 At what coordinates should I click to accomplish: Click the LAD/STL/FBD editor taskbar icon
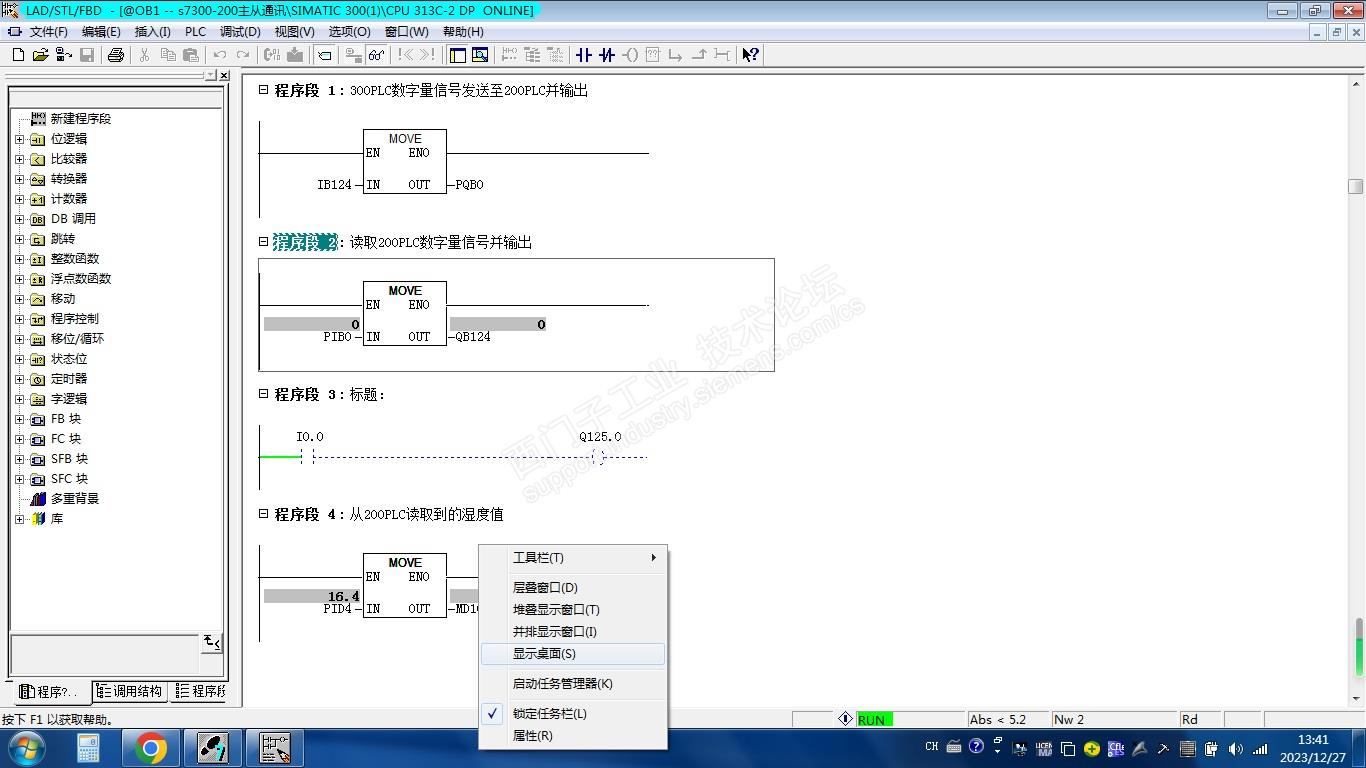(x=275, y=748)
